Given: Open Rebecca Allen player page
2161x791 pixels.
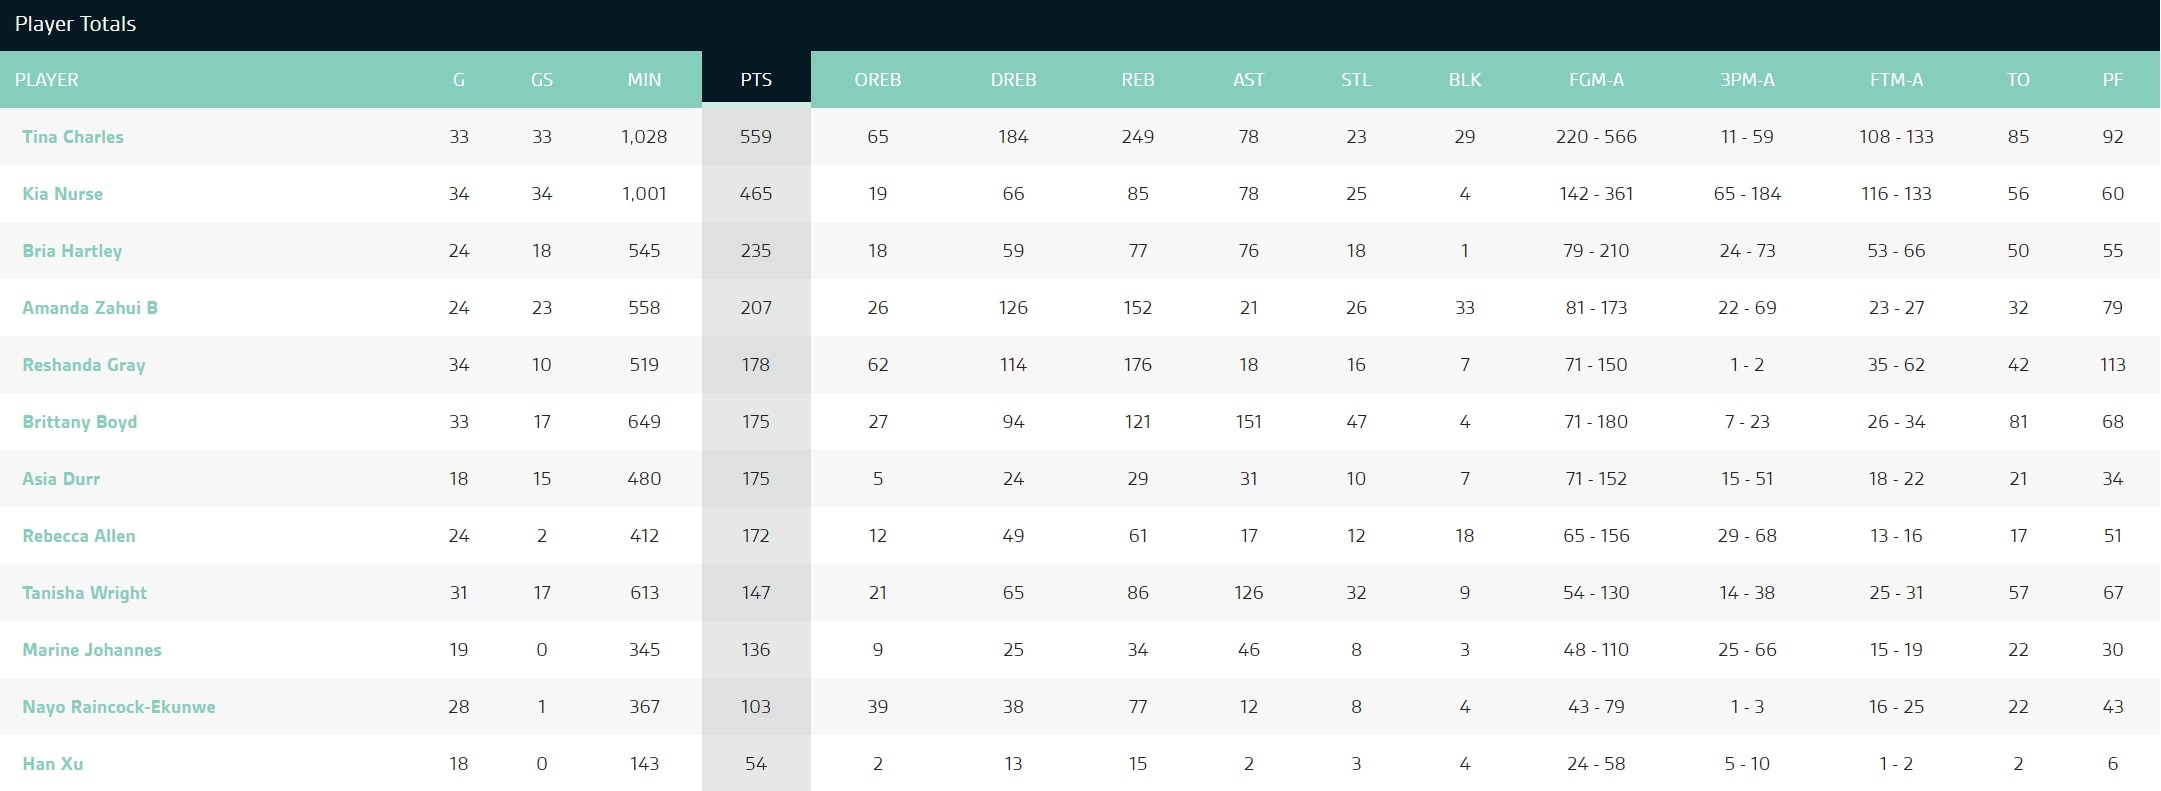Looking at the screenshot, I should (x=79, y=536).
